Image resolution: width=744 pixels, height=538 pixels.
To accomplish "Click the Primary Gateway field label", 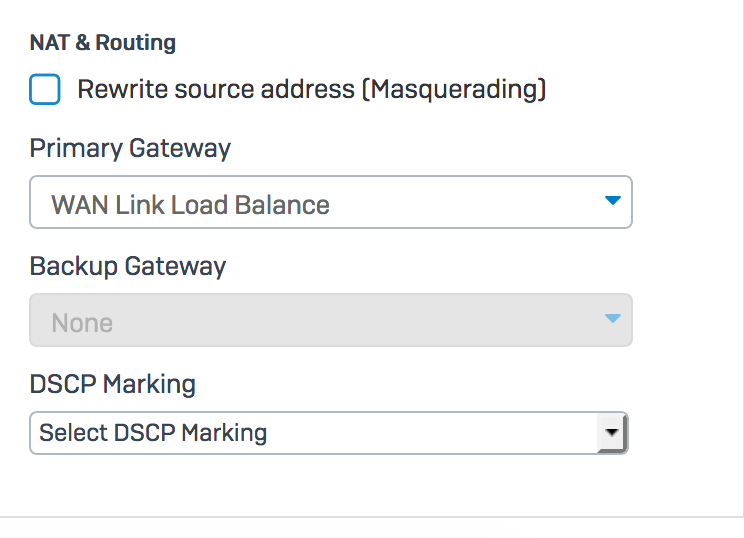I will click(130, 149).
